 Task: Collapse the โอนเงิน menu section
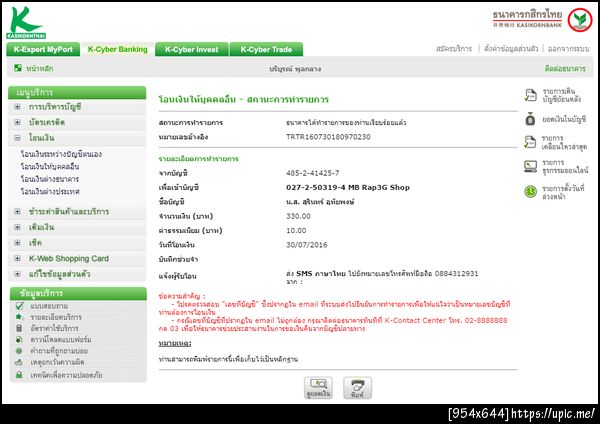tap(17, 138)
